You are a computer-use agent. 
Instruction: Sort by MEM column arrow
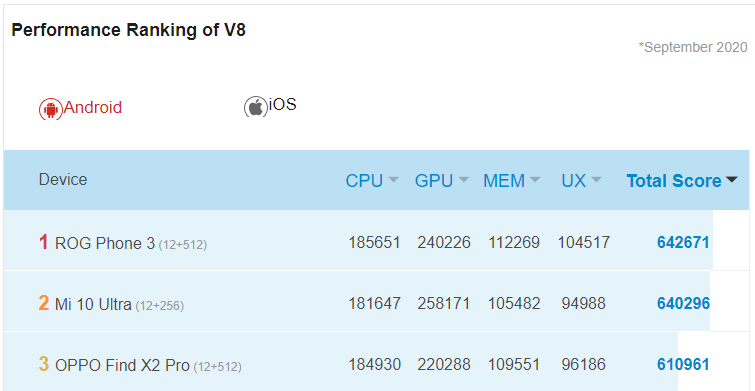point(534,180)
